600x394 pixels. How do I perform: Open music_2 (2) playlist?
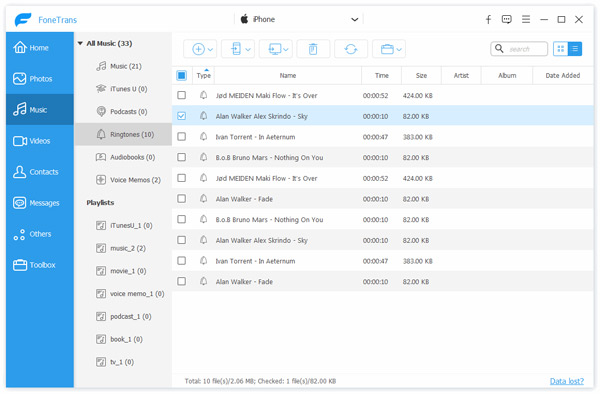(x=123, y=248)
